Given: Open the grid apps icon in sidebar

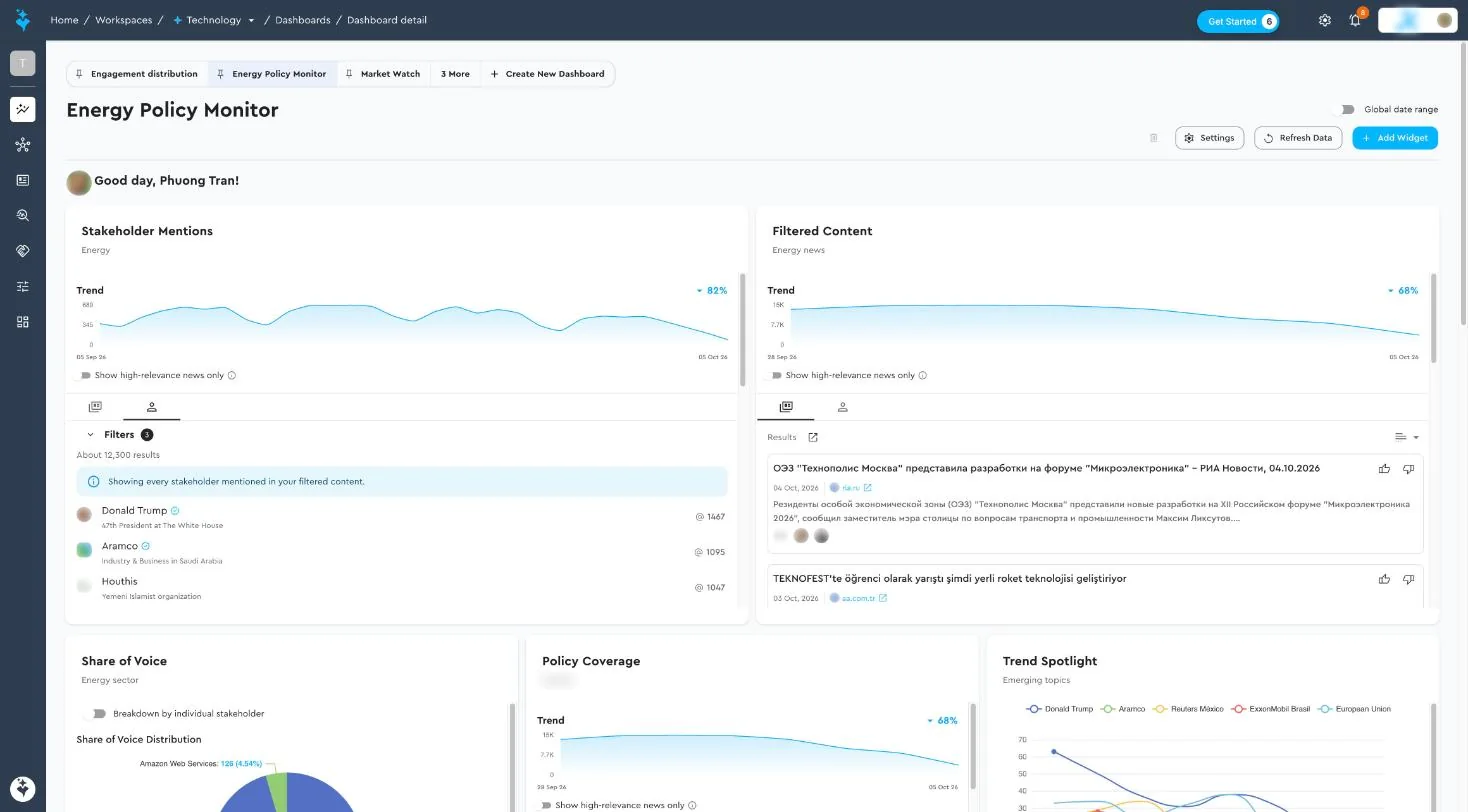Looking at the screenshot, I should pyautogui.click(x=23, y=322).
